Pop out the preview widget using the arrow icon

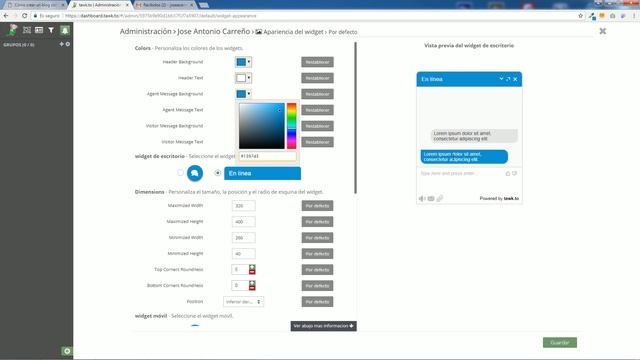coord(508,79)
